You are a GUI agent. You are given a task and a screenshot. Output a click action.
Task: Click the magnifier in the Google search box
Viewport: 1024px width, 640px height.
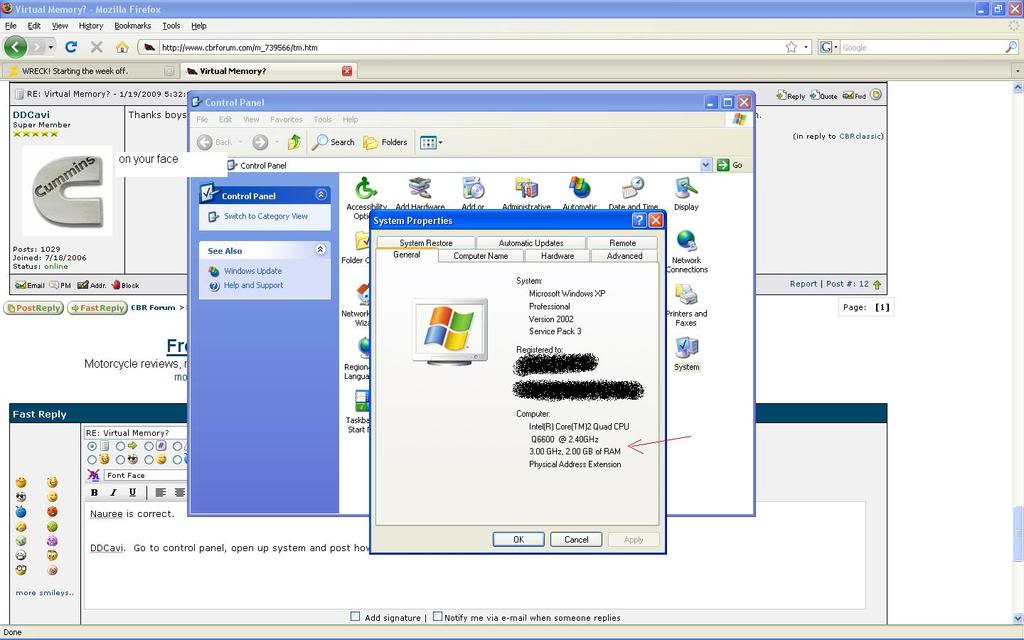1011,47
